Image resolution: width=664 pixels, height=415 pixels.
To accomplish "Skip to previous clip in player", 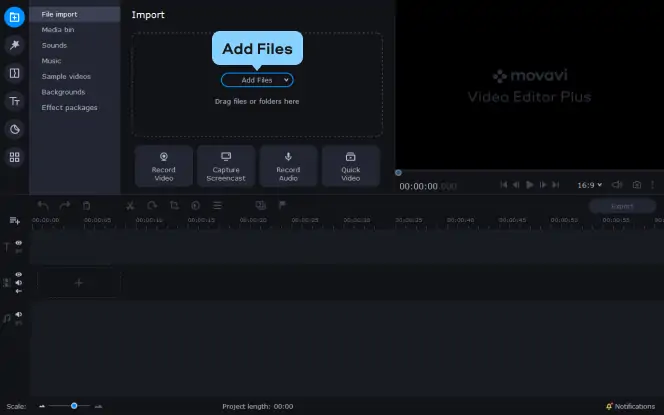I will [504, 185].
